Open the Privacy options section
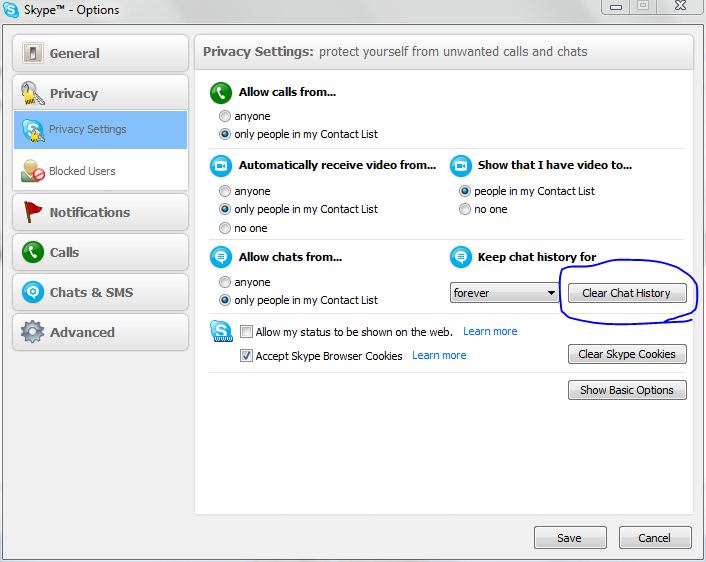706x562 pixels. point(100,93)
